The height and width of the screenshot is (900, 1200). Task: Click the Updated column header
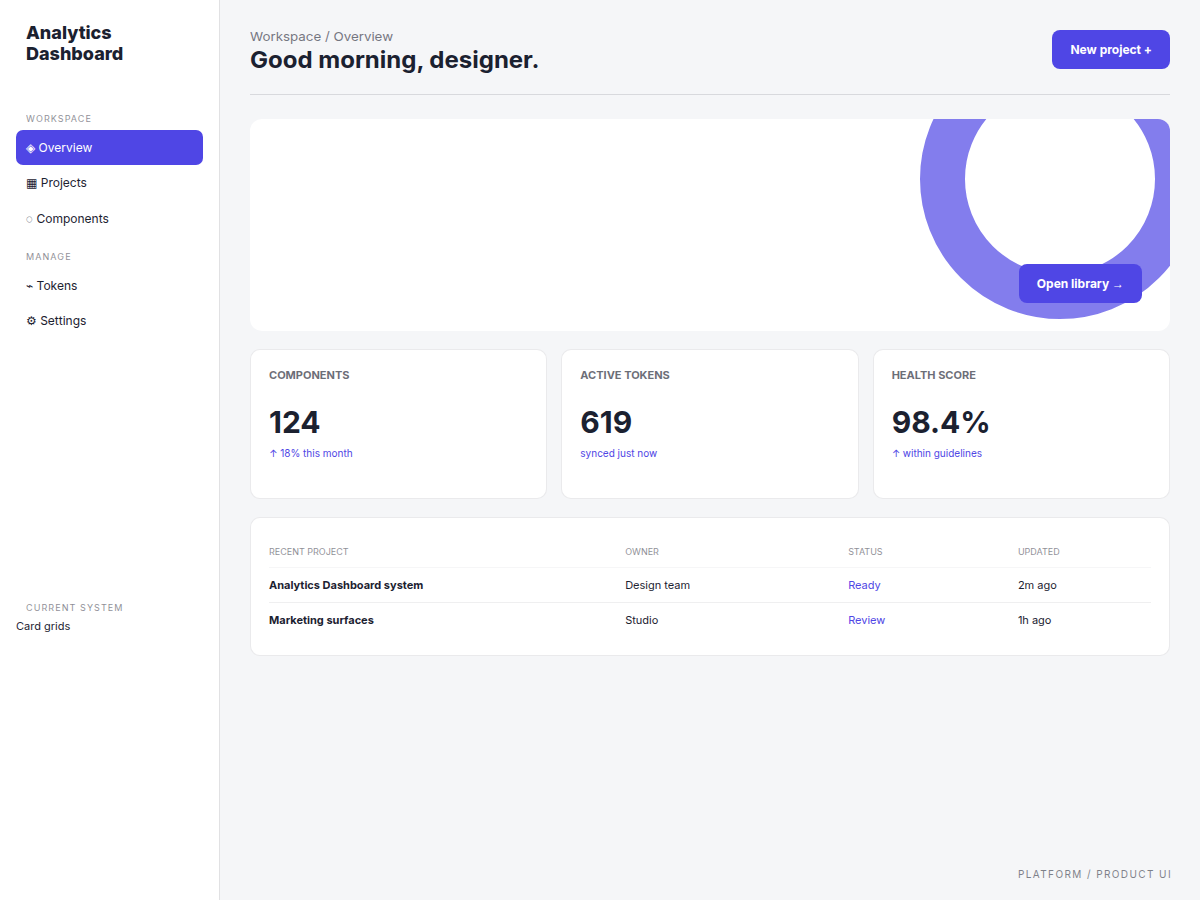pyautogui.click(x=1039, y=552)
